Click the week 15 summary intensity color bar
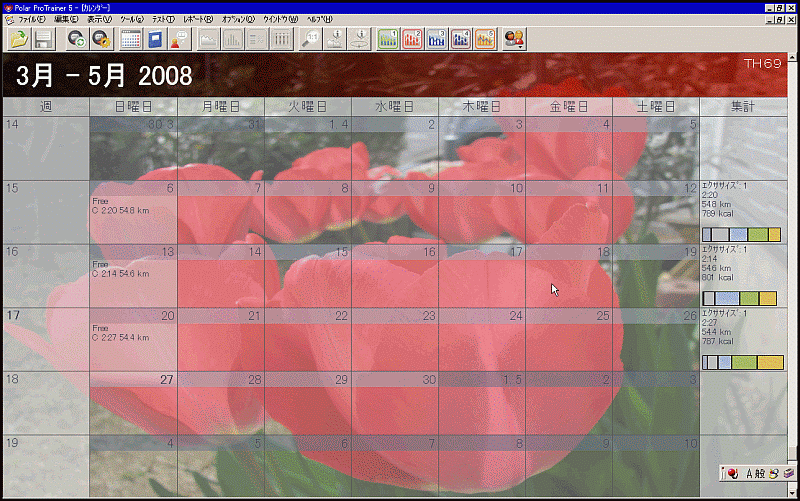Screen dimensions: 800x501 741,234
